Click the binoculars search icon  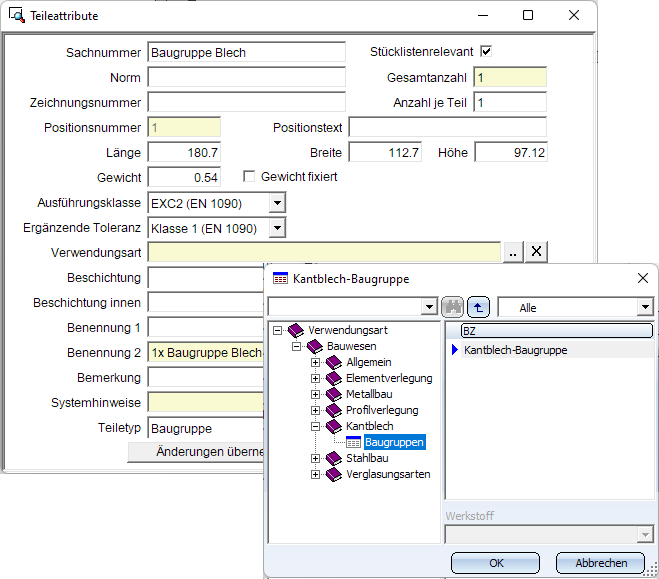452,307
